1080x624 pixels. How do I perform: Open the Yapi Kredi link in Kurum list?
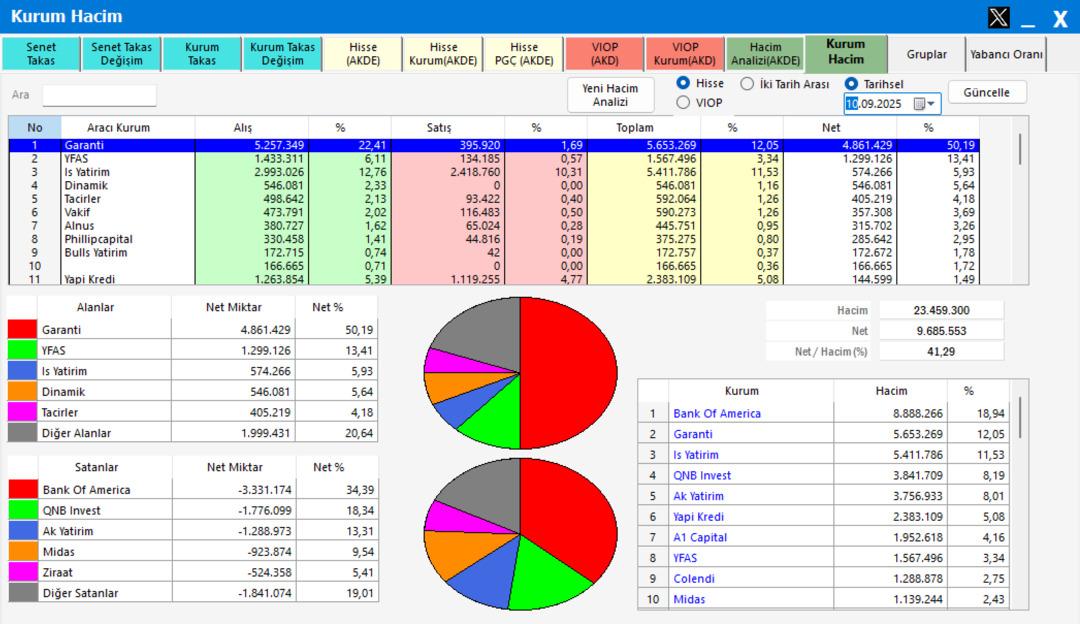coord(698,517)
